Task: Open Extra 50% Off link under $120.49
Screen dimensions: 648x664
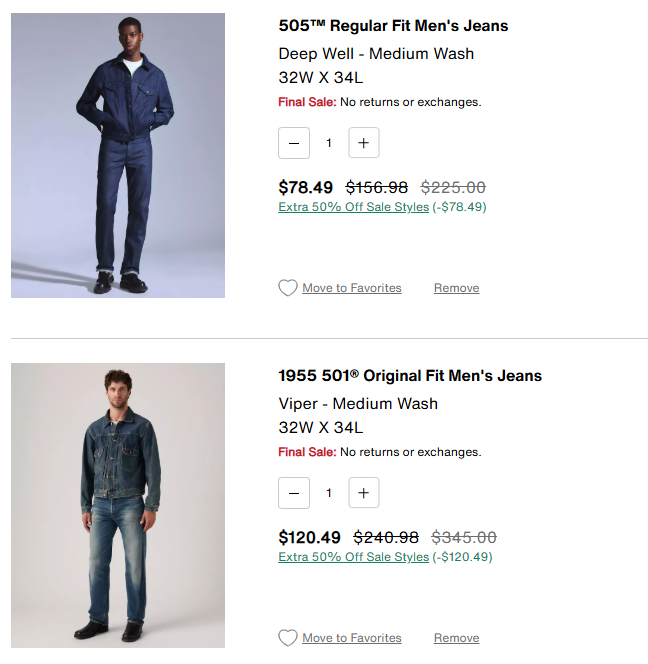Action: click(x=353, y=557)
